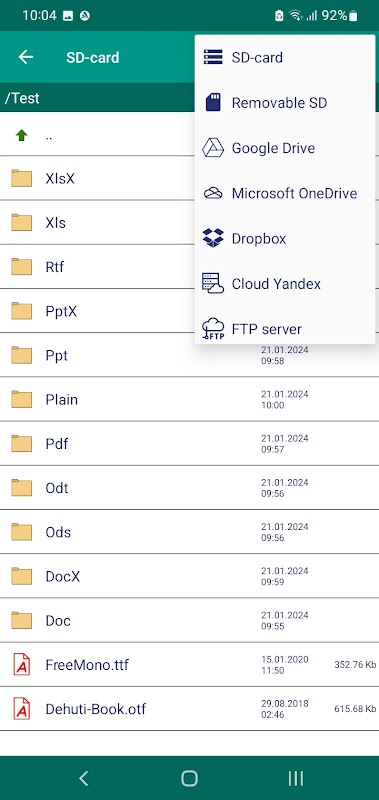Tap the Android home navigation button

[x=189, y=778]
